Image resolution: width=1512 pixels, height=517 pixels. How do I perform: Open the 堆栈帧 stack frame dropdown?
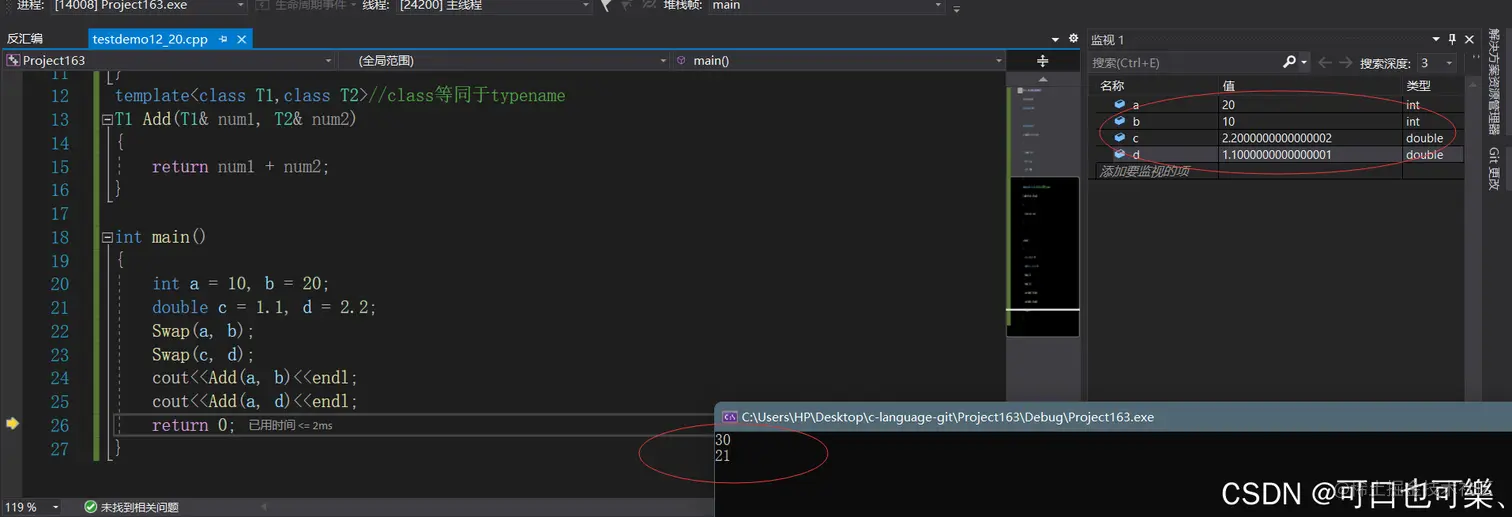coord(825,6)
